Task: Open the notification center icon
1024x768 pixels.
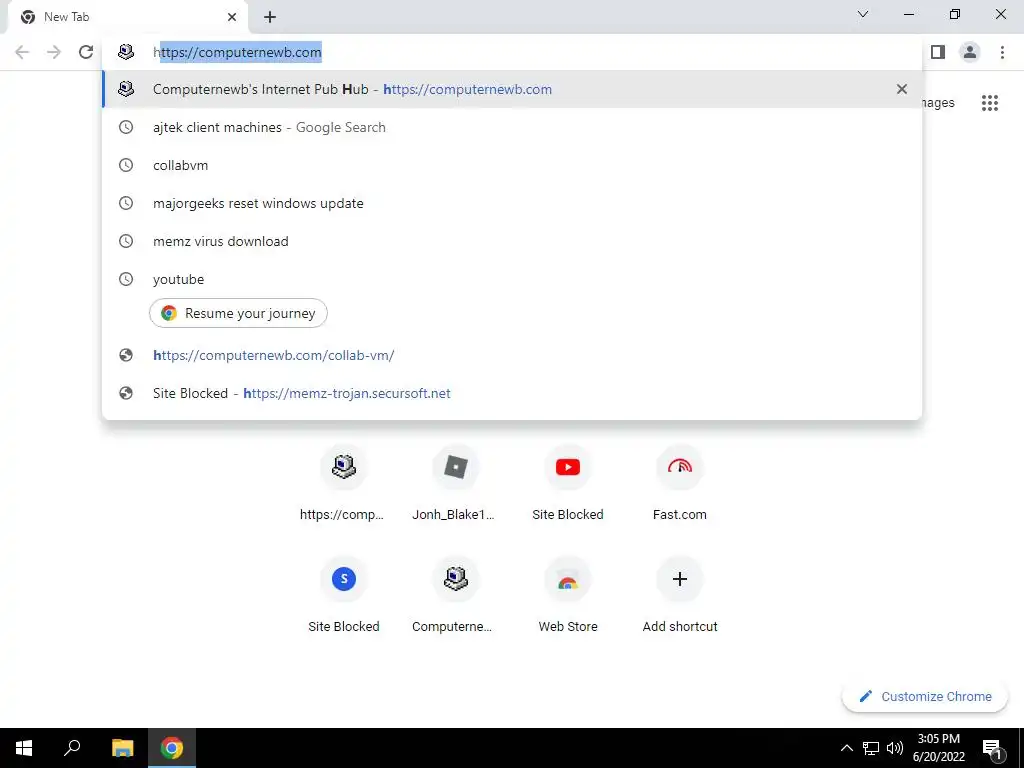Action: point(993,748)
